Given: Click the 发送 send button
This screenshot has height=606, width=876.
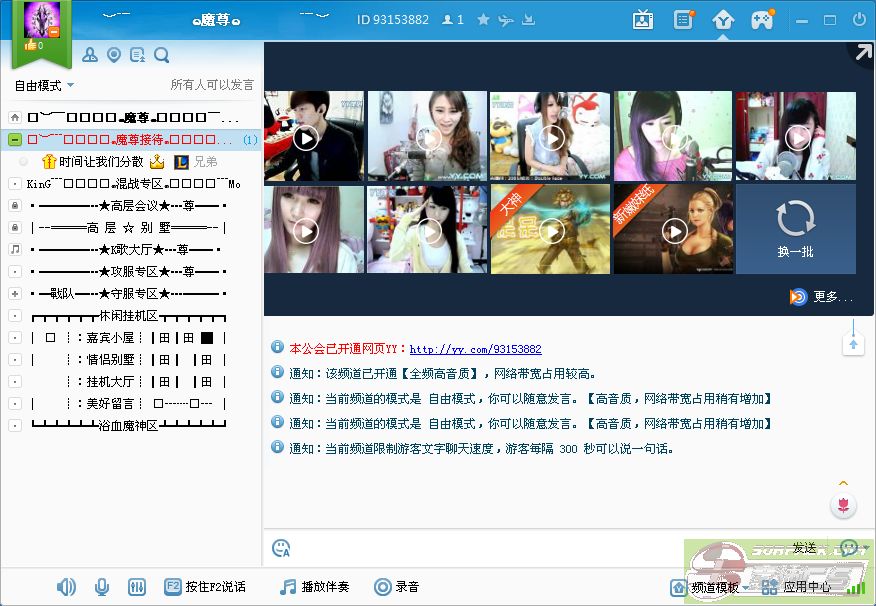Looking at the screenshot, I should pyautogui.click(x=804, y=548).
